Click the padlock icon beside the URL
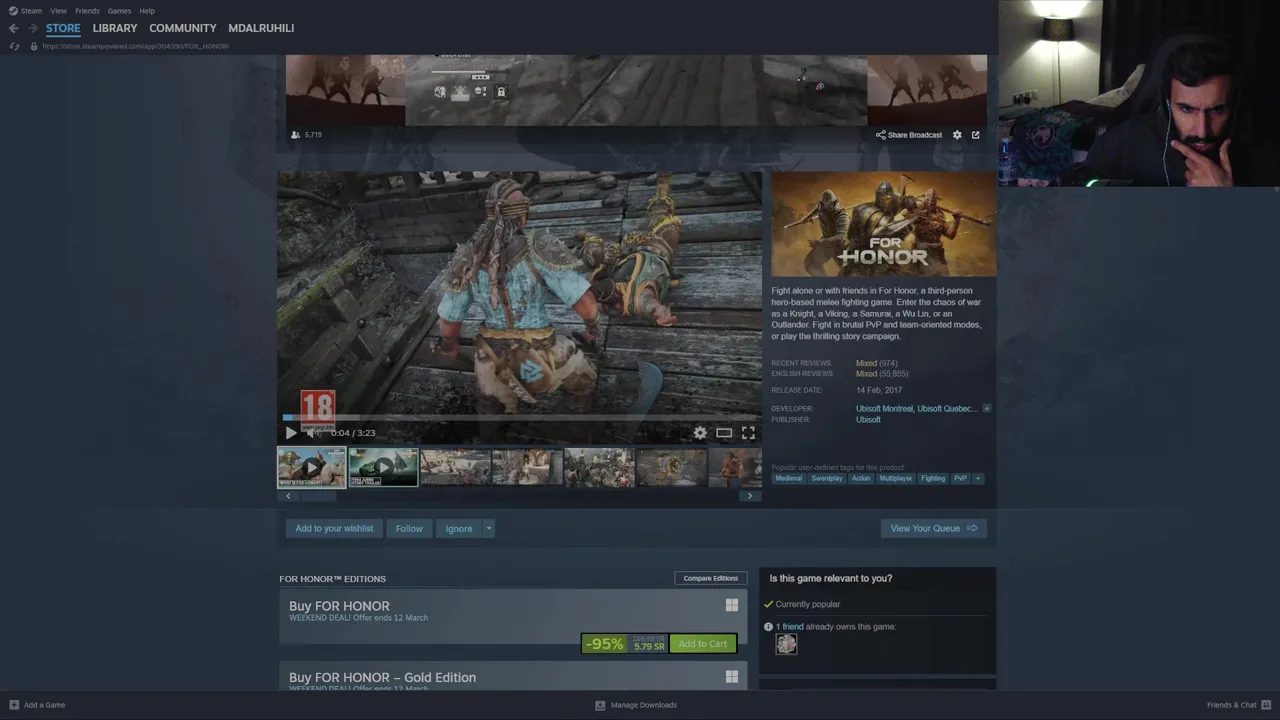Image resolution: width=1280 pixels, height=720 pixels. 33,46
